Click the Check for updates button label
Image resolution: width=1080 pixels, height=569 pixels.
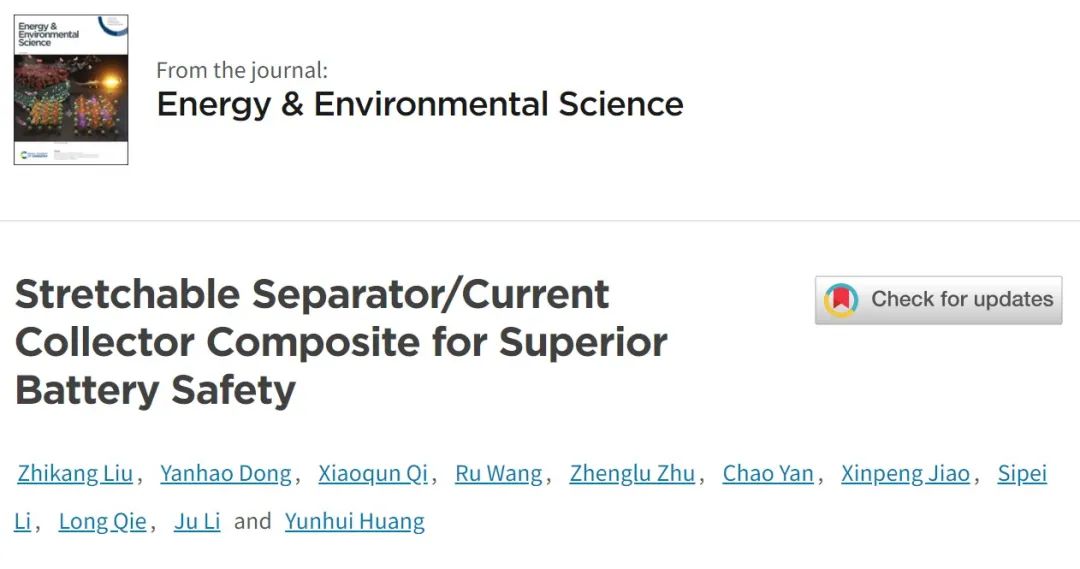962,299
